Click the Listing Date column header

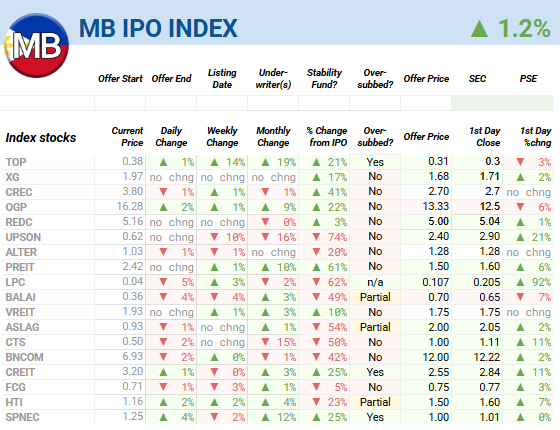point(222,79)
